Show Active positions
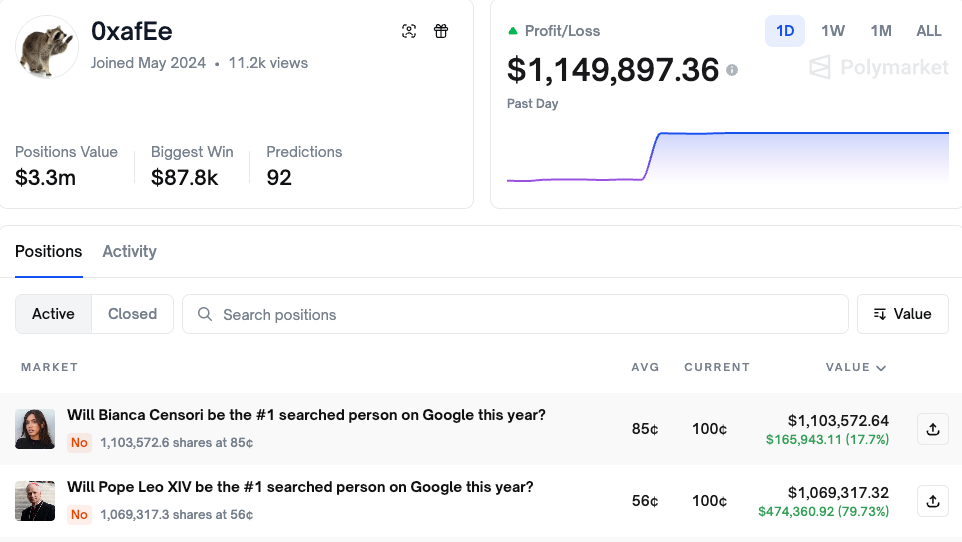962x542 pixels. click(x=53, y=314)
